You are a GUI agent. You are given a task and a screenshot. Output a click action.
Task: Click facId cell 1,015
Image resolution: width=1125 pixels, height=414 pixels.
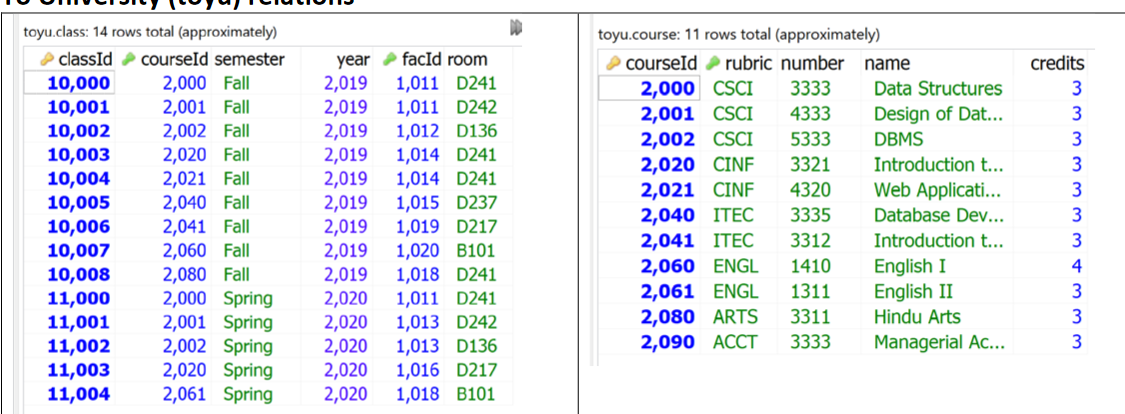click(x=417, y=203)
